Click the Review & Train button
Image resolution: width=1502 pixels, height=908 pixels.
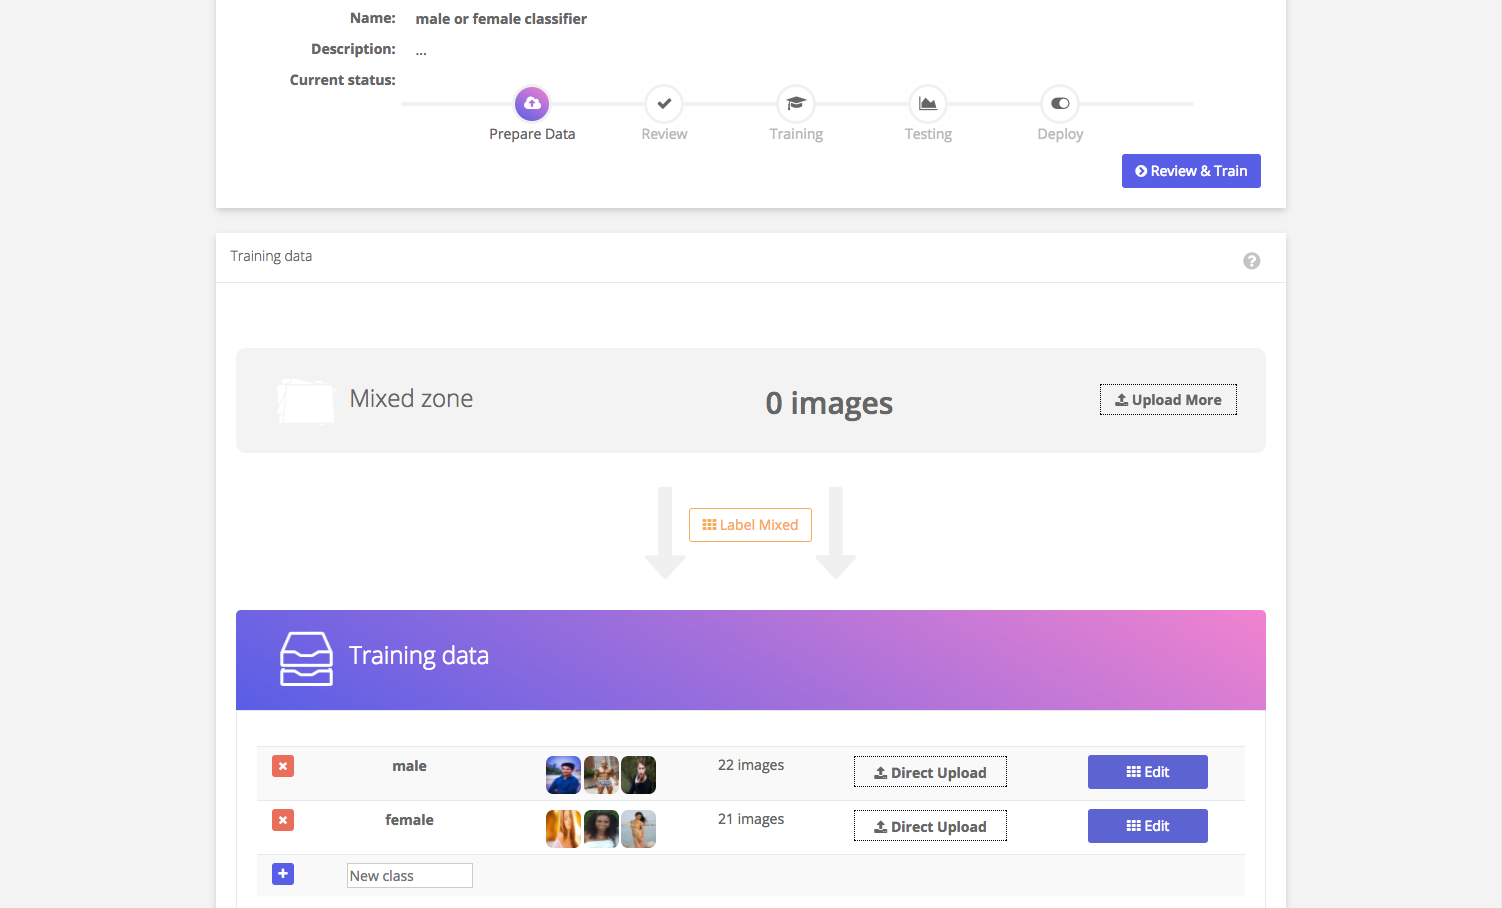click(1191, 171)
